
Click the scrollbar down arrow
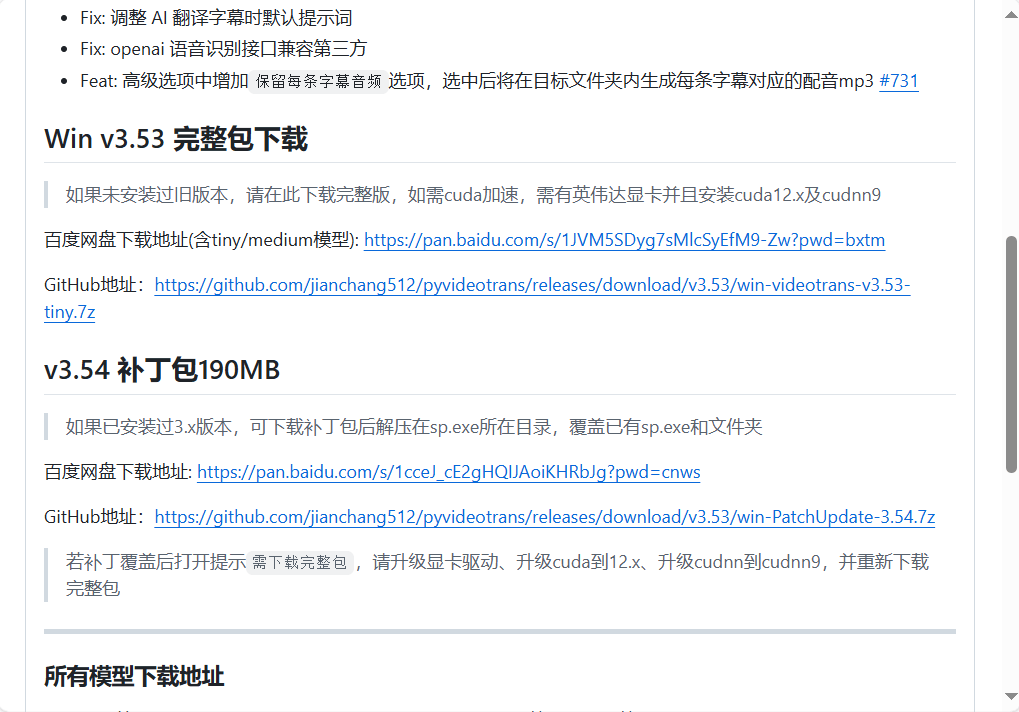coord(1011,696)
